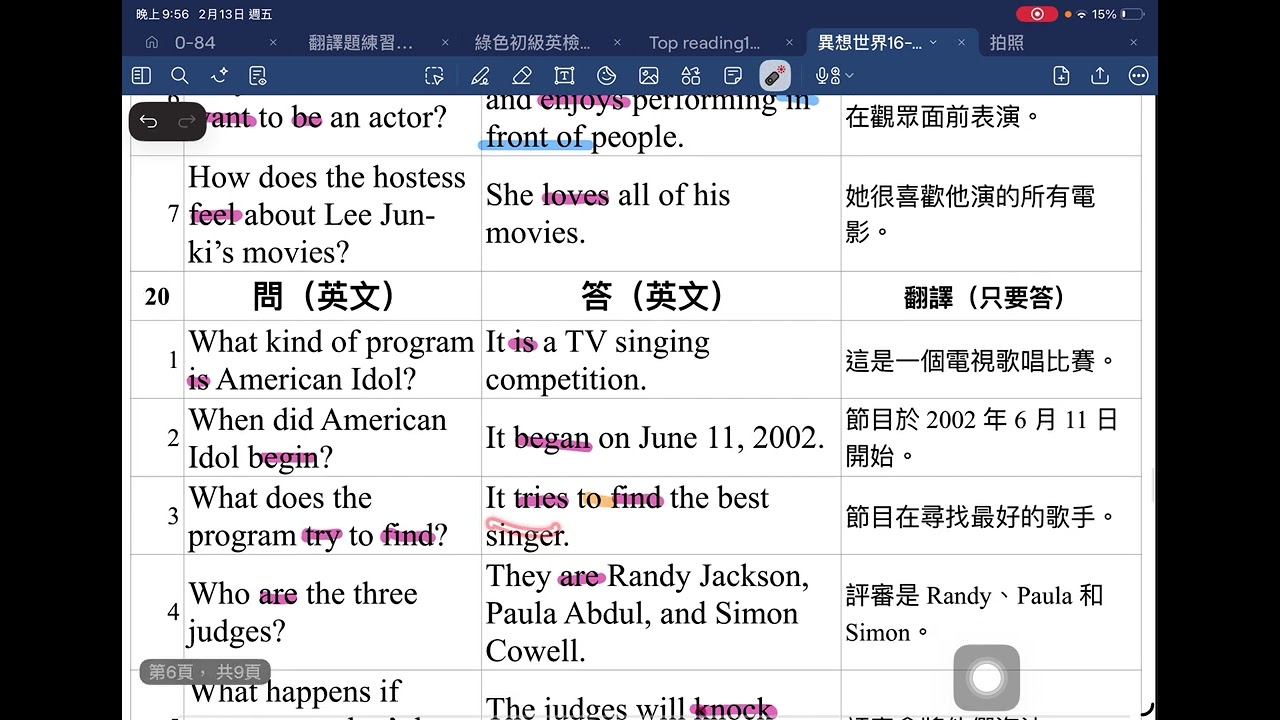Select the Sticky note tool
The width and height of the screenshot is (1280, 720).
[733, 76]
